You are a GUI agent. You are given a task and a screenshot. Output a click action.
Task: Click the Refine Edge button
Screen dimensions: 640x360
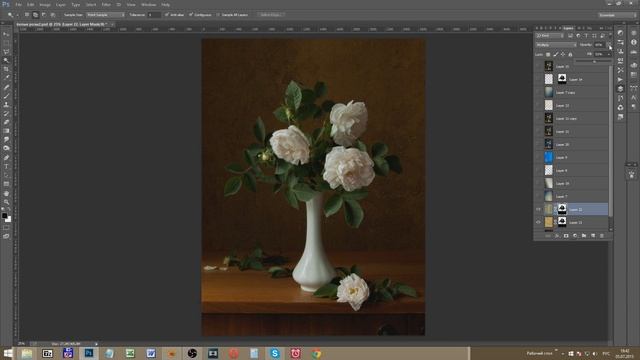point(271,15)
